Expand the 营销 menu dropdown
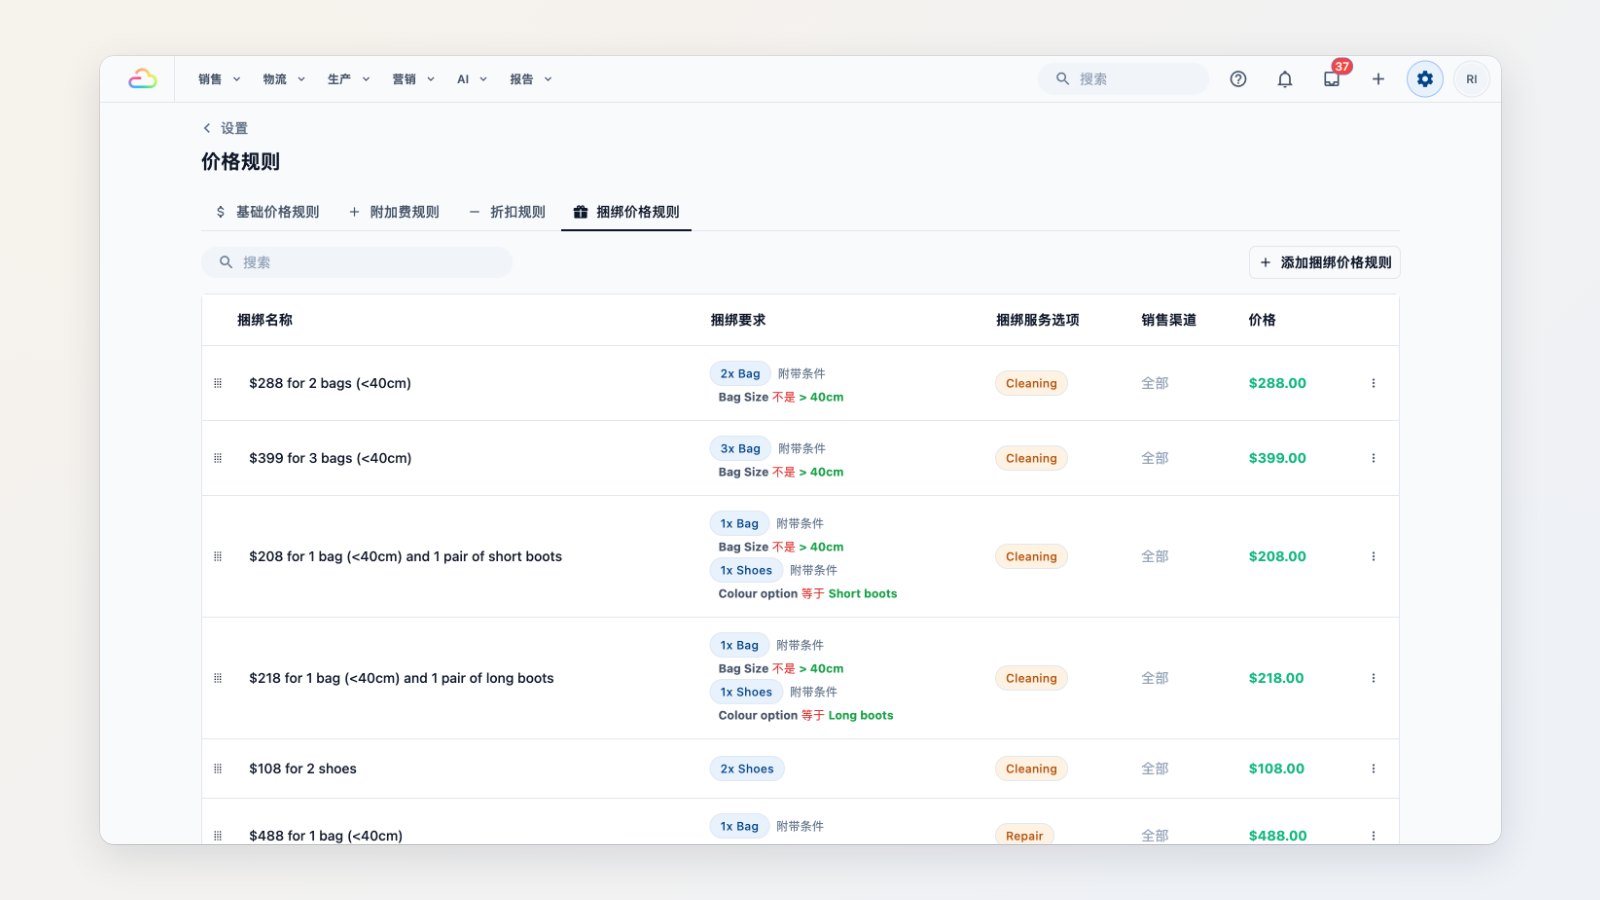Screen dimensions: 1600x900 (x=413, y=79)
